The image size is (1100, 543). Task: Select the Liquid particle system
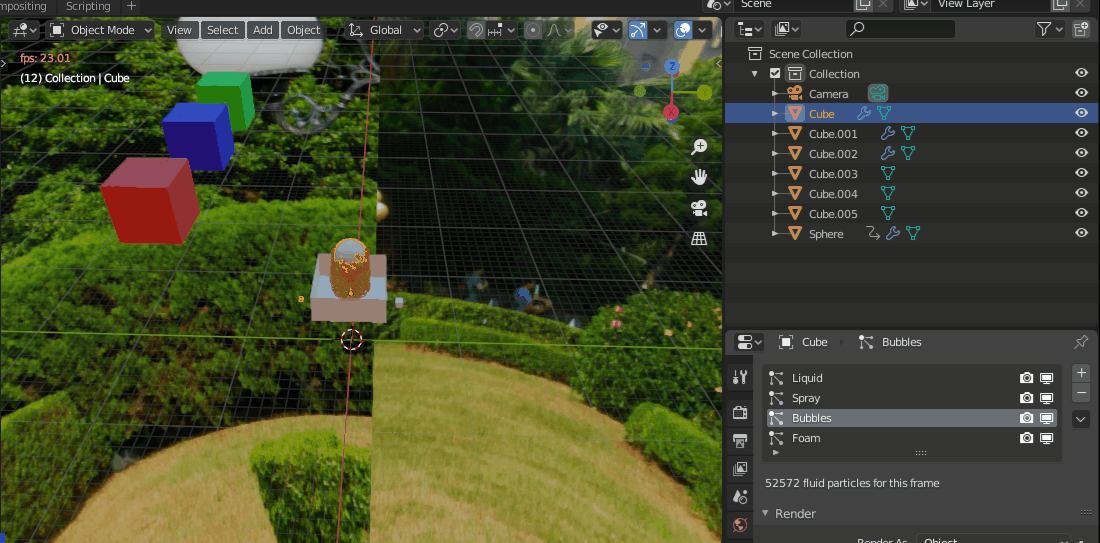911,378
